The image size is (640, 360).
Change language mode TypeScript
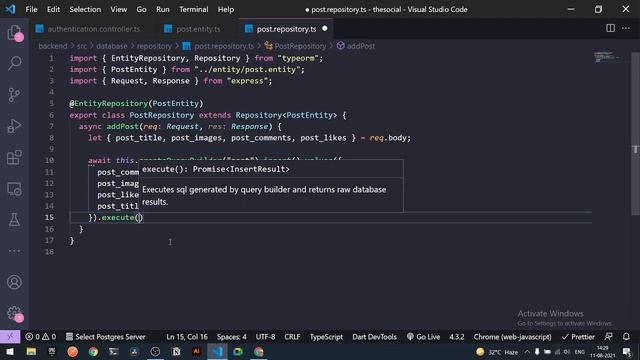click(x=326, y=337)
